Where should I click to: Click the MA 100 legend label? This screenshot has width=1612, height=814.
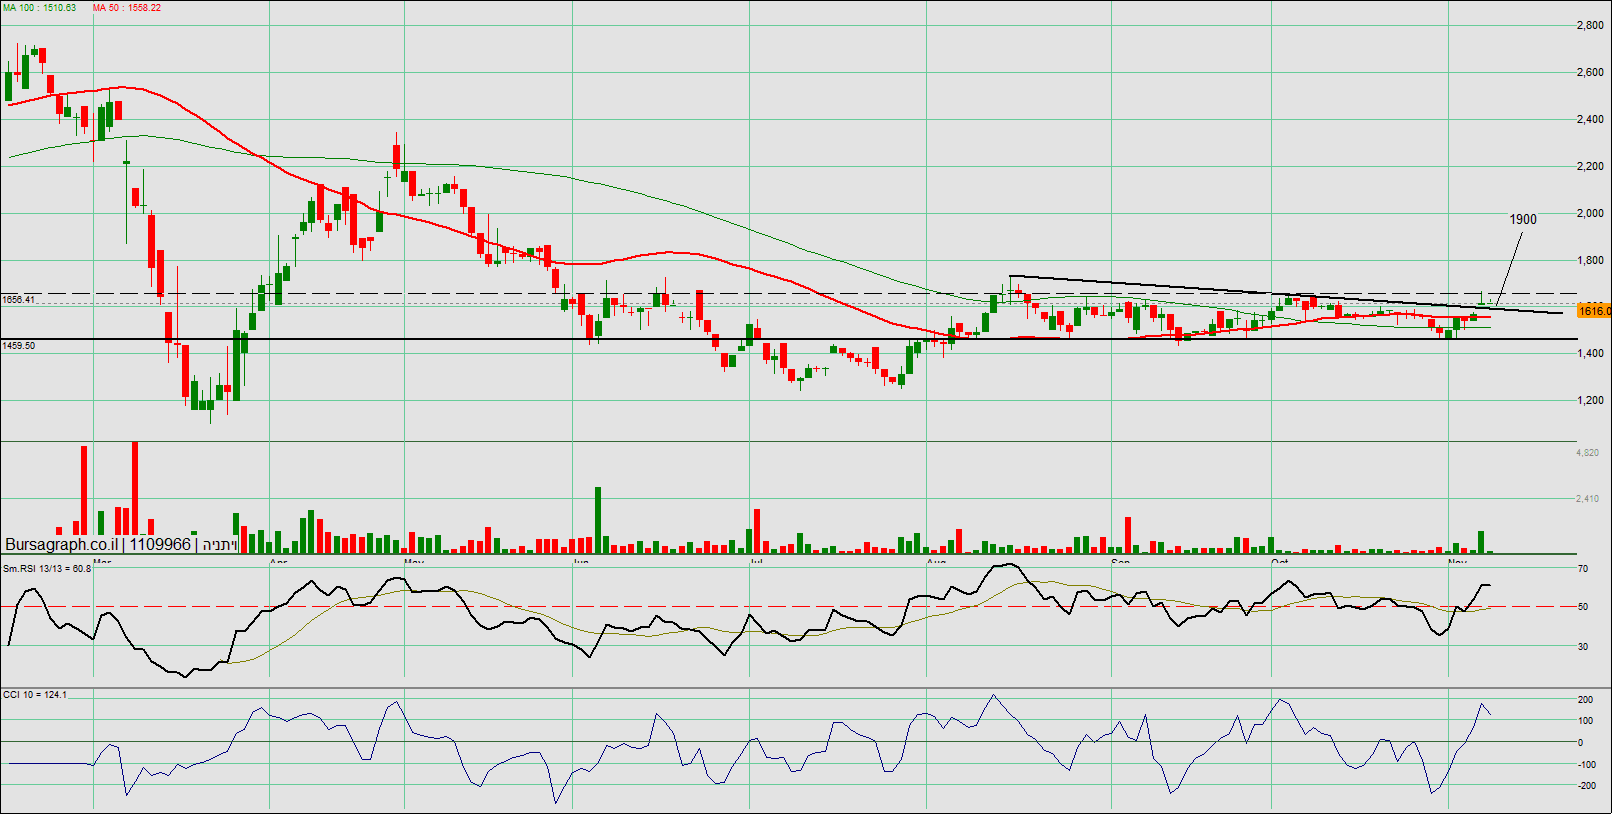click(39, 8)
